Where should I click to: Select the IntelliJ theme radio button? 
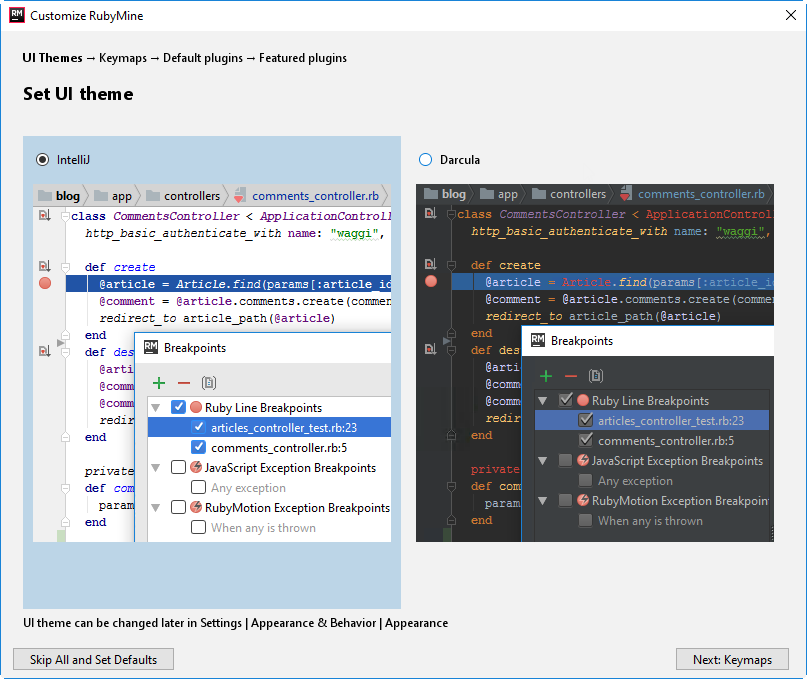[x=42, y=160]
